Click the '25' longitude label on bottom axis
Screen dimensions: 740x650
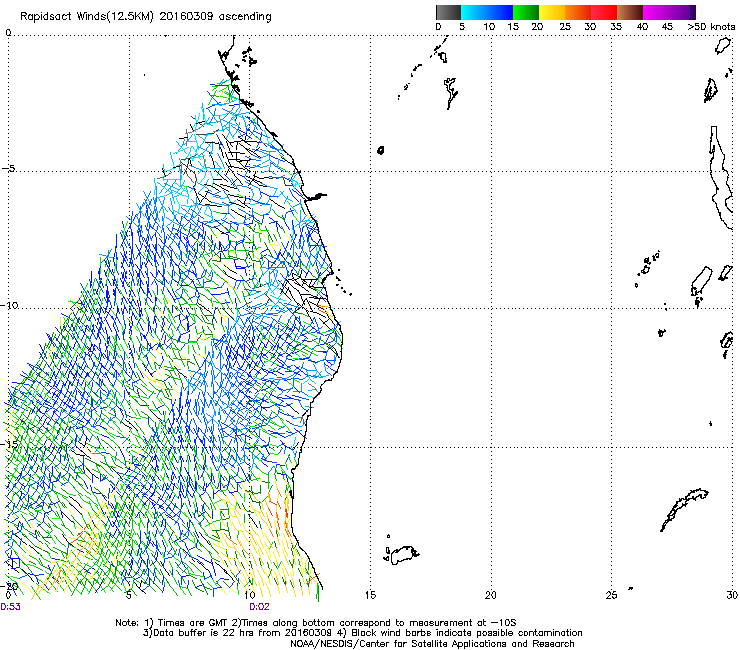[611, 595]
